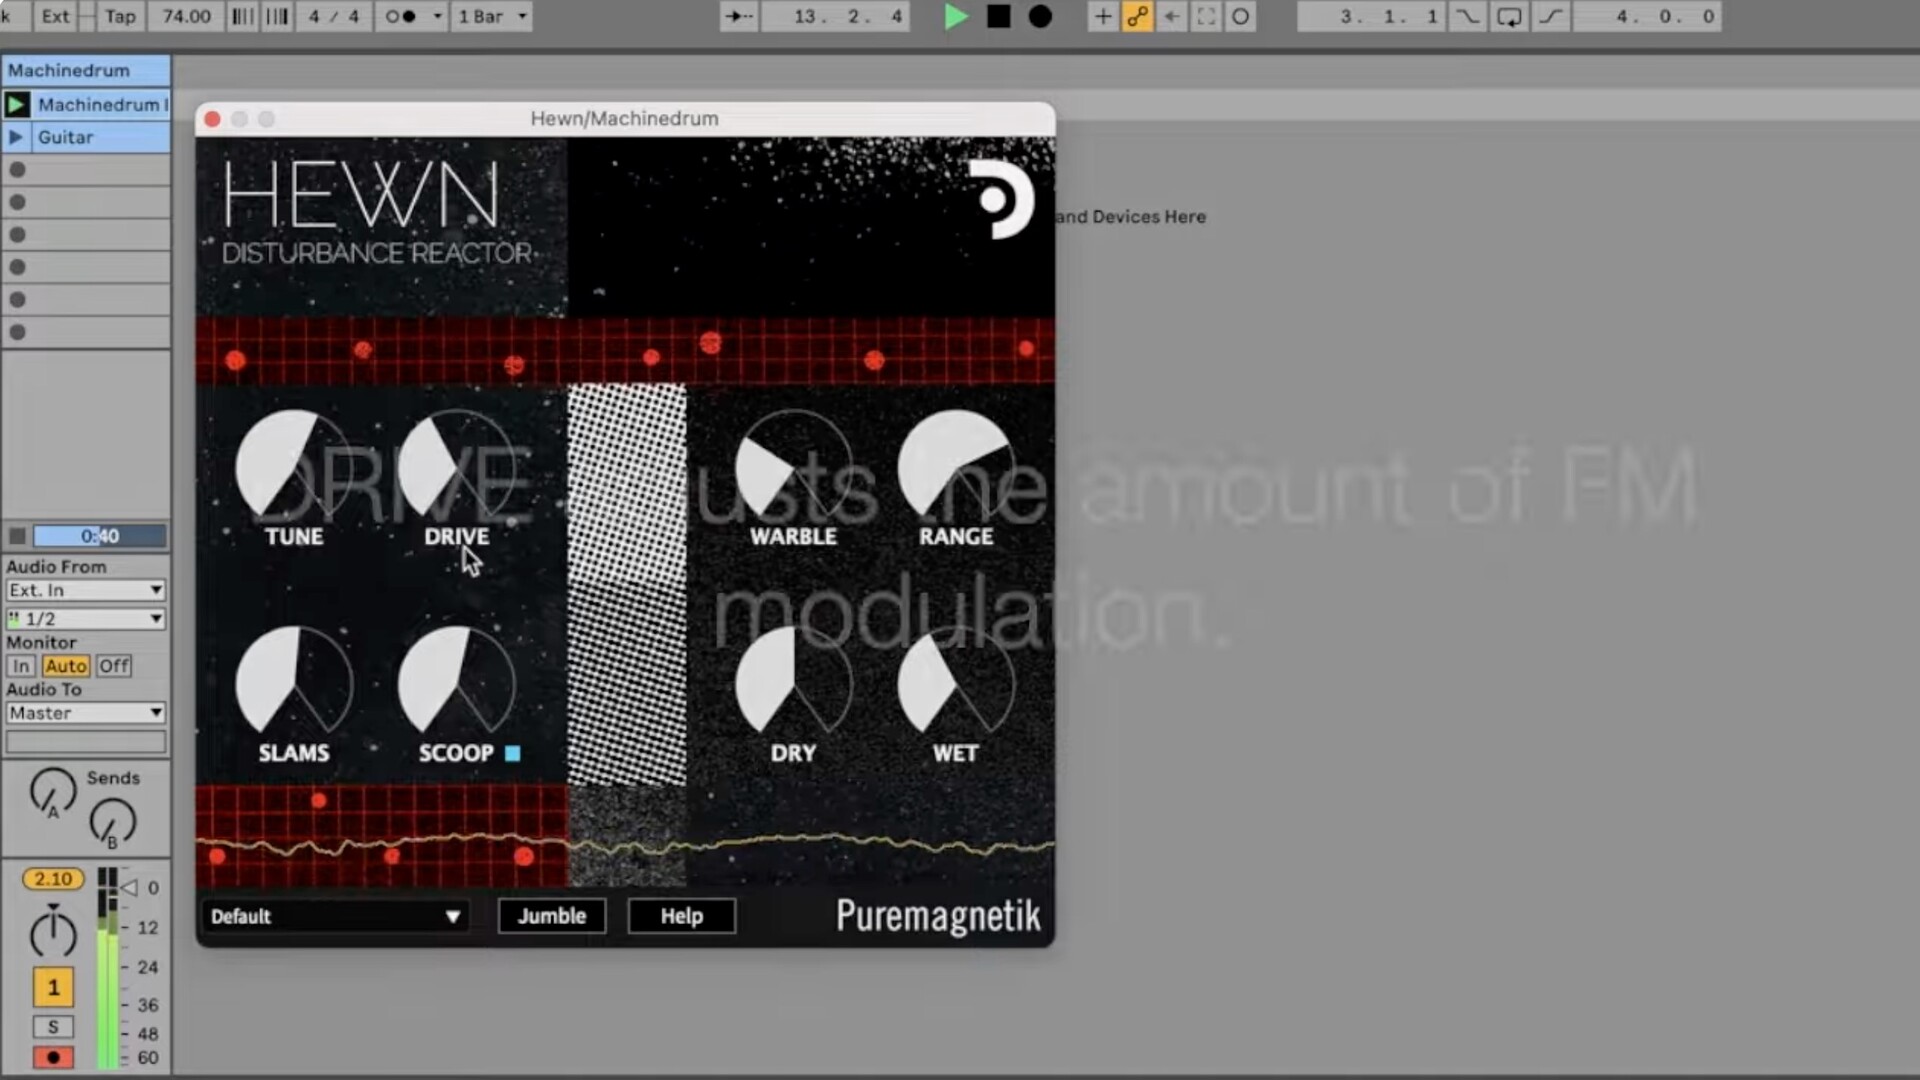The height and width of the screenshot is (1080, 1920).
Task: Click the WARBLE knob in Hewn
Action: coord(794,468)
